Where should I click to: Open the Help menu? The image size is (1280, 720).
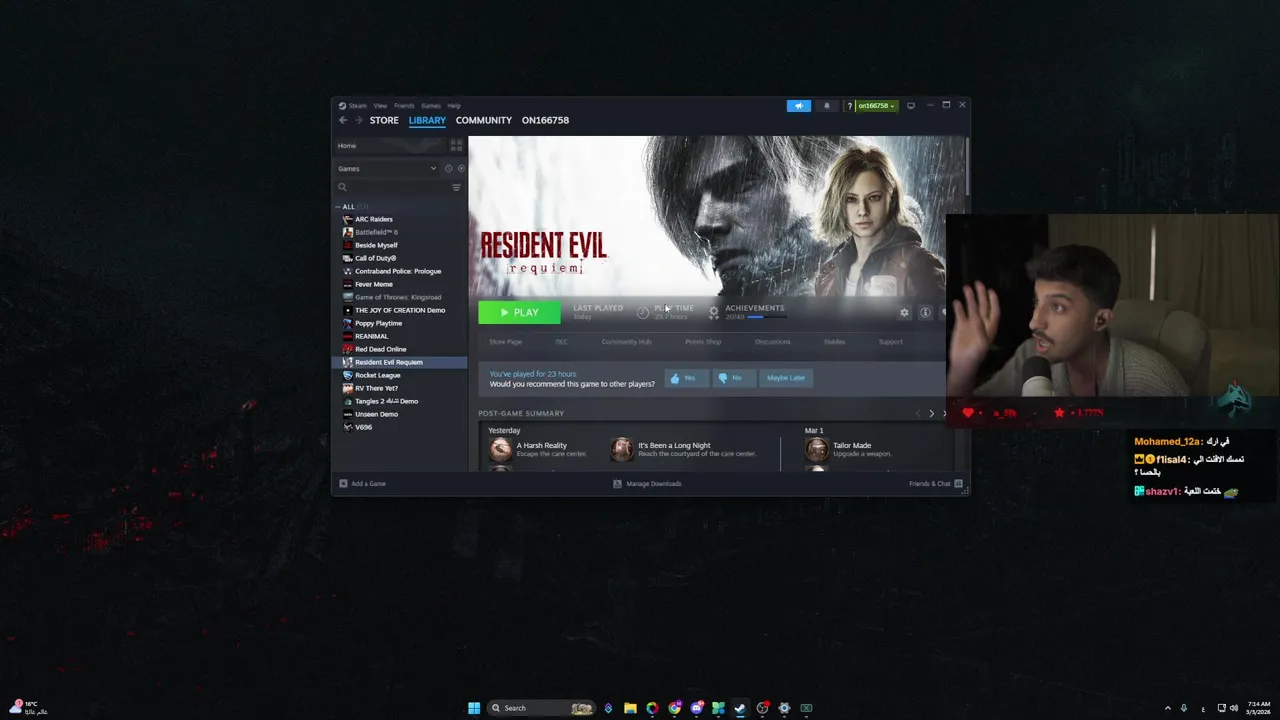(454, 106)
